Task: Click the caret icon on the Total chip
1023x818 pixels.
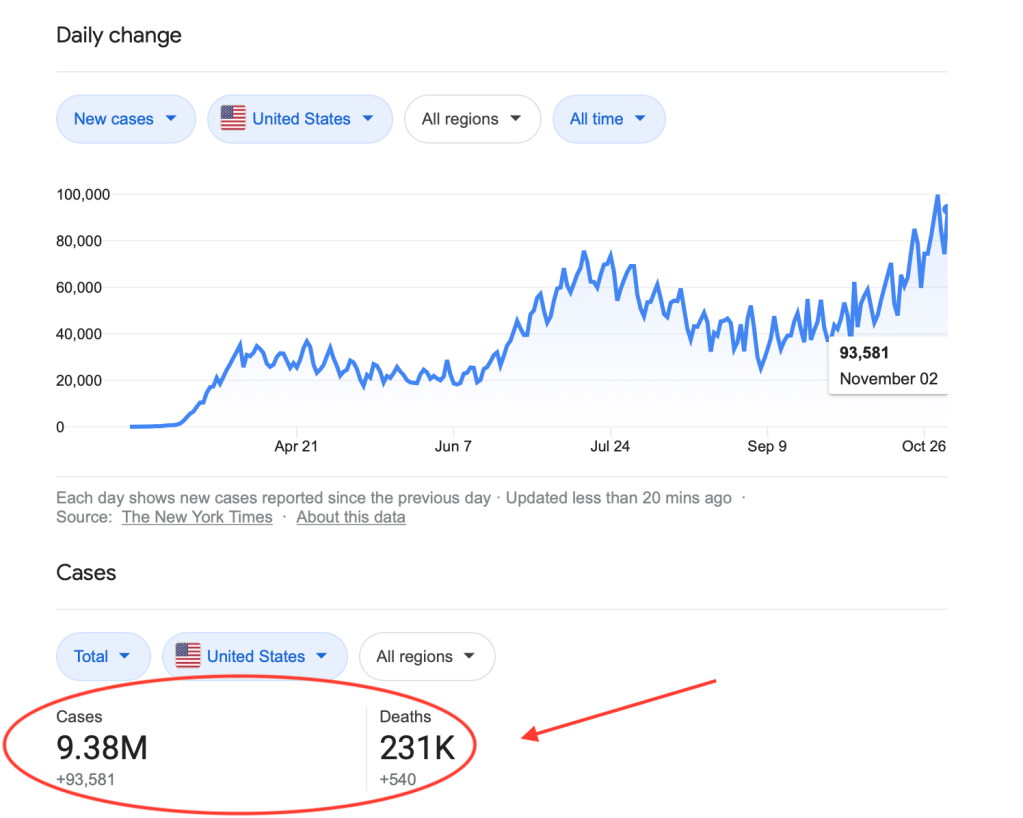Action: [125, 656]
